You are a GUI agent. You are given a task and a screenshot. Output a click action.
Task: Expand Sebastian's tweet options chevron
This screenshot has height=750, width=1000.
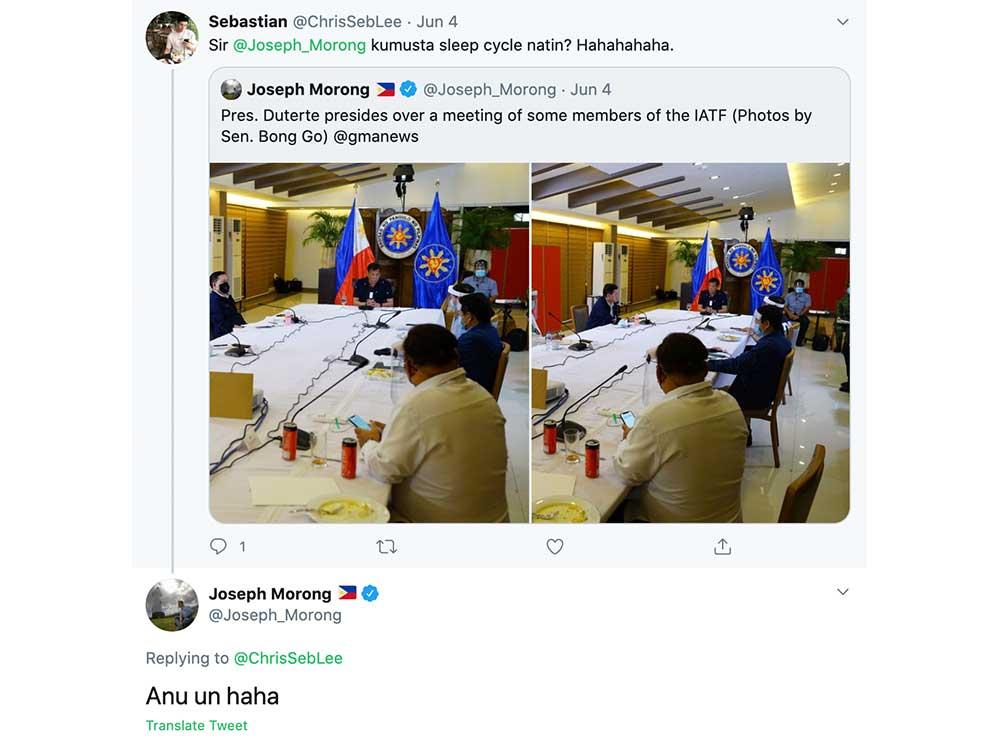(842, 22)
